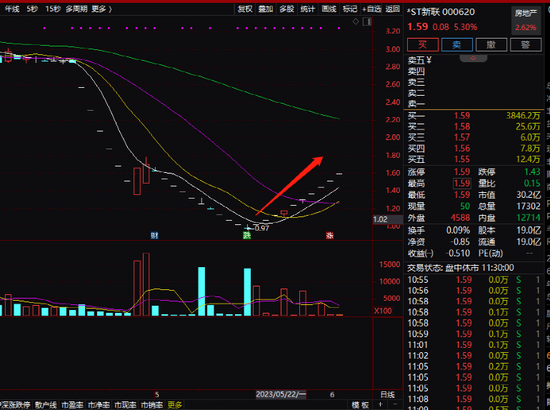Screen dimensions: 550x410
Task: Click the diamond marker icon above chart
Action: click(356, 22)
